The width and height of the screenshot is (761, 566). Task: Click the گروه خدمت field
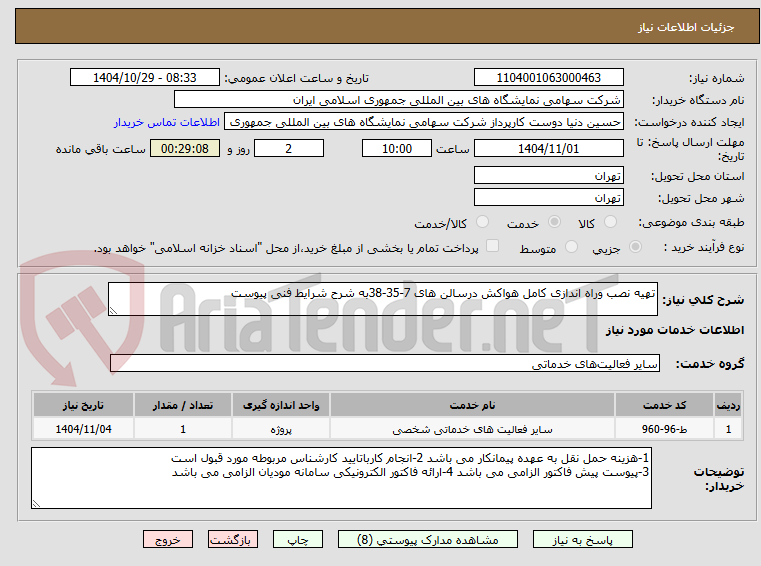click(385, 364)
